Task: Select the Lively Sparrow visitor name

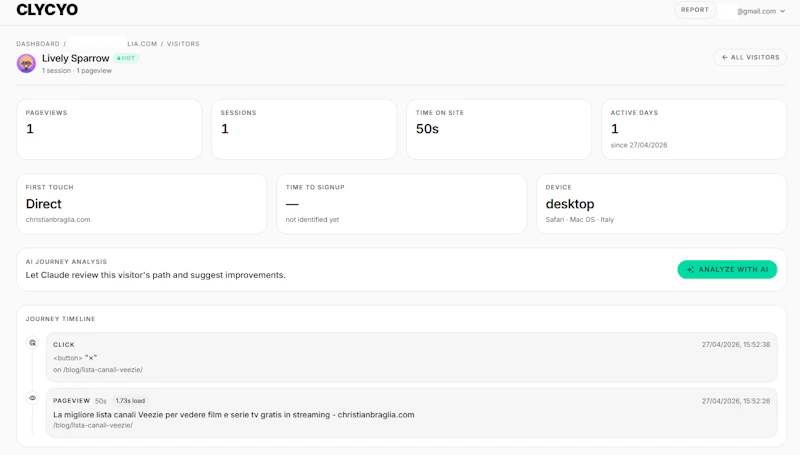Action: (76, 58)
